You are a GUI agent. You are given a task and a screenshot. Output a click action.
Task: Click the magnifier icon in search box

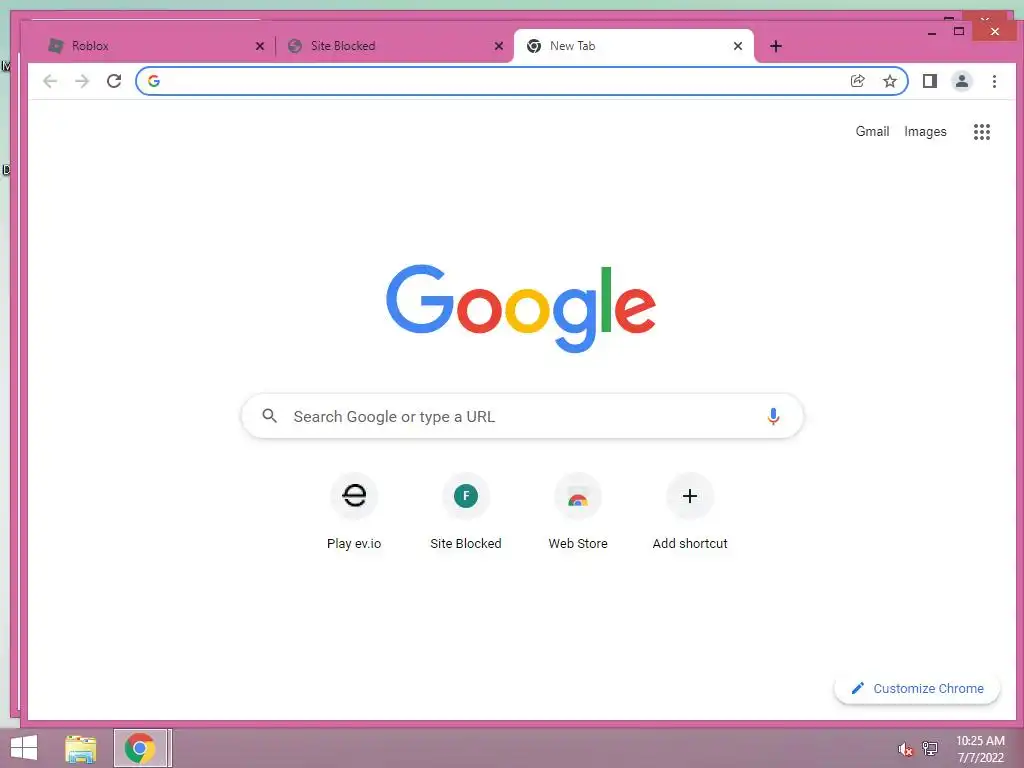[269, 416]
